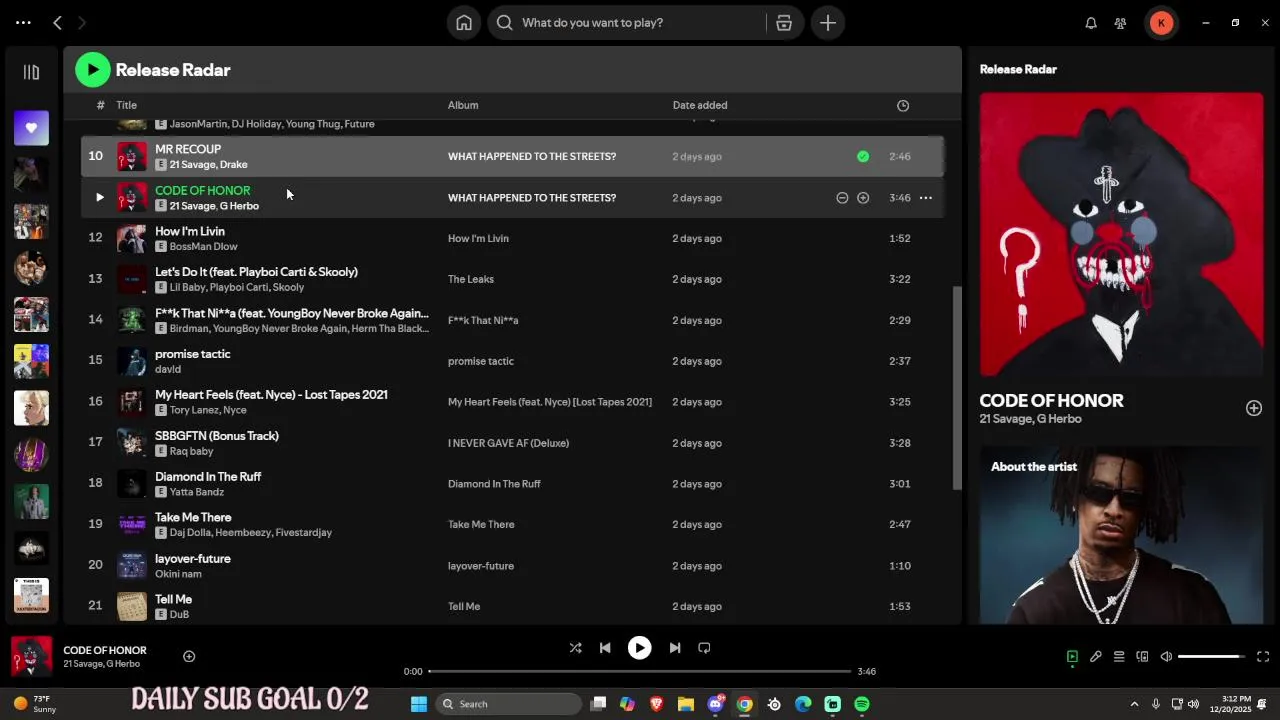Hide CODE OF HONOR using the minus circle icon
This screenshot has width=1280, height=720.
pos(842,198)
